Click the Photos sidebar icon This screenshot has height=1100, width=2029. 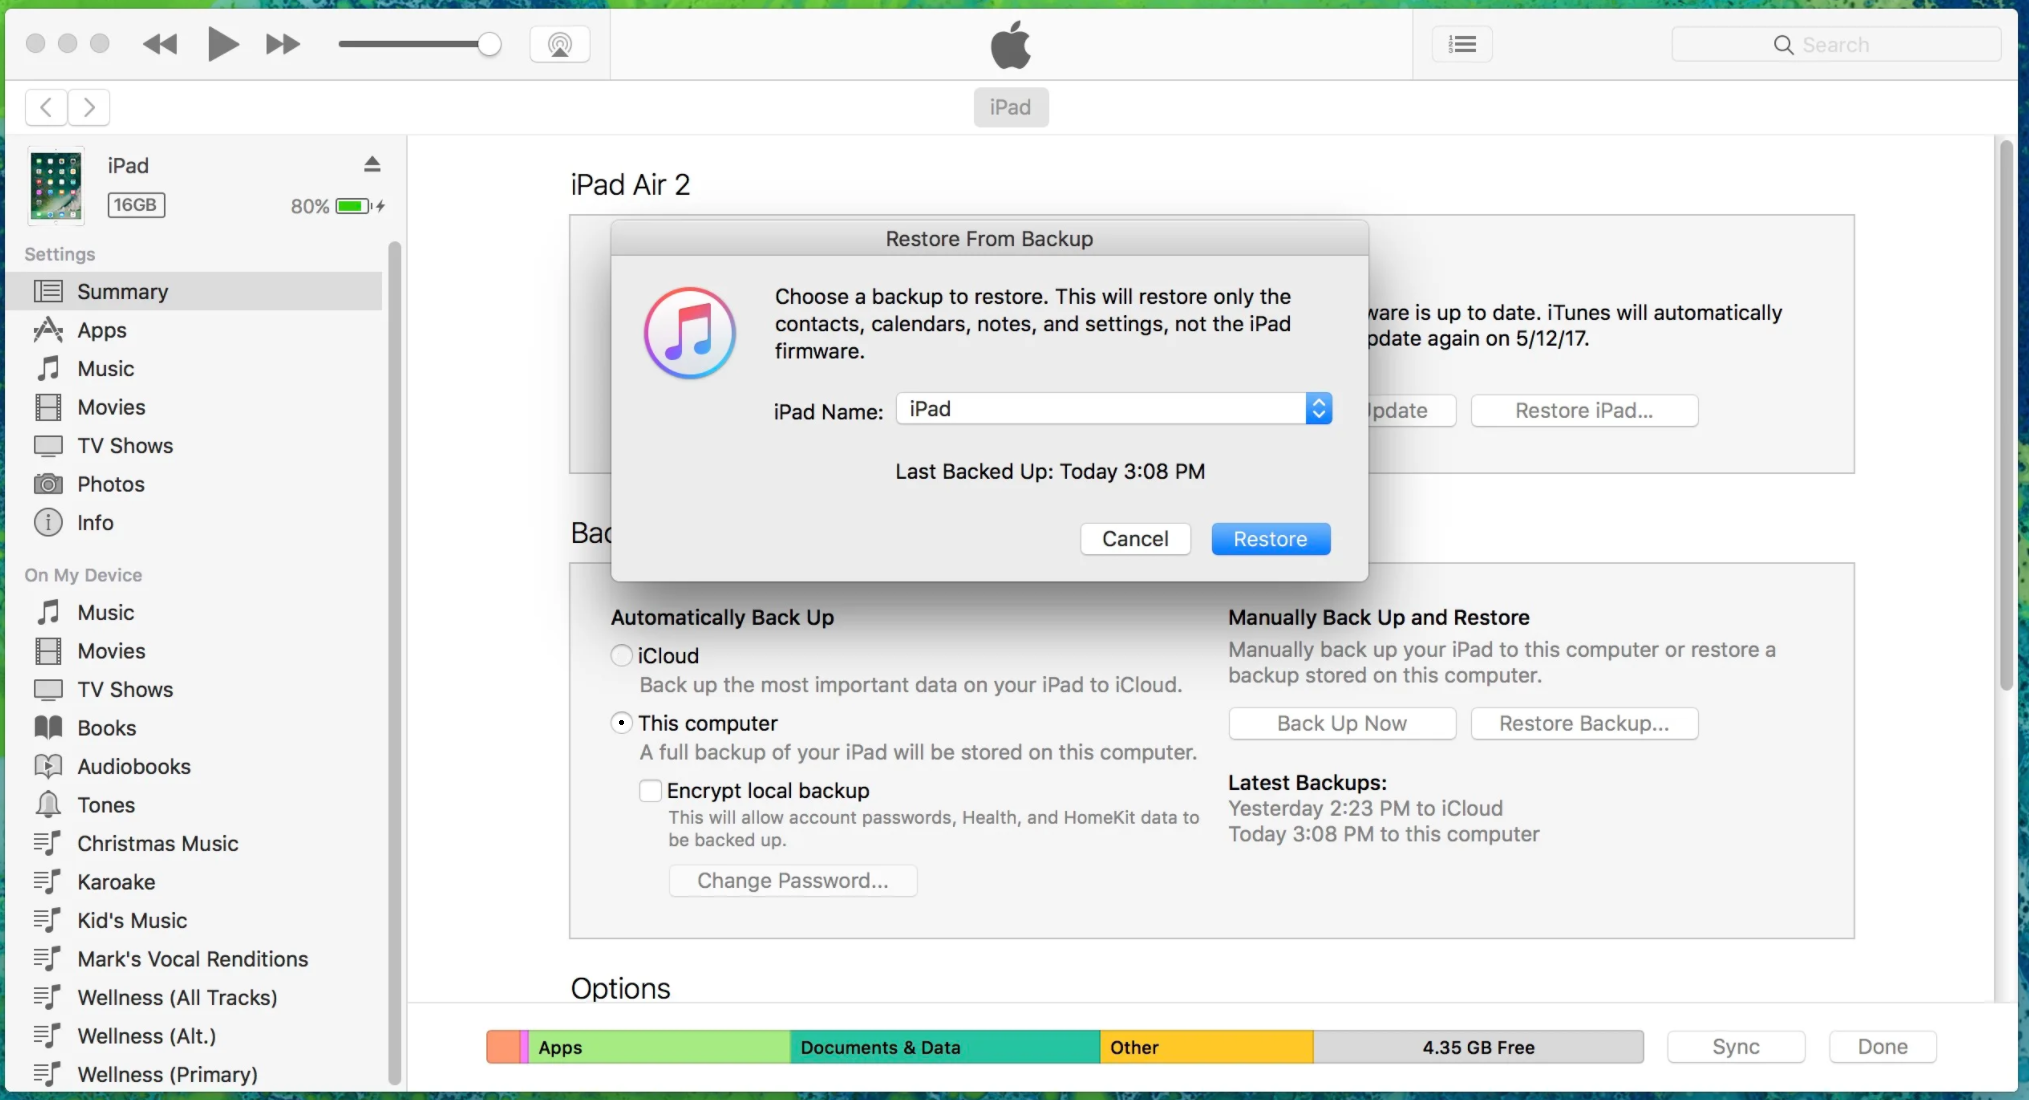coord(47,484)
